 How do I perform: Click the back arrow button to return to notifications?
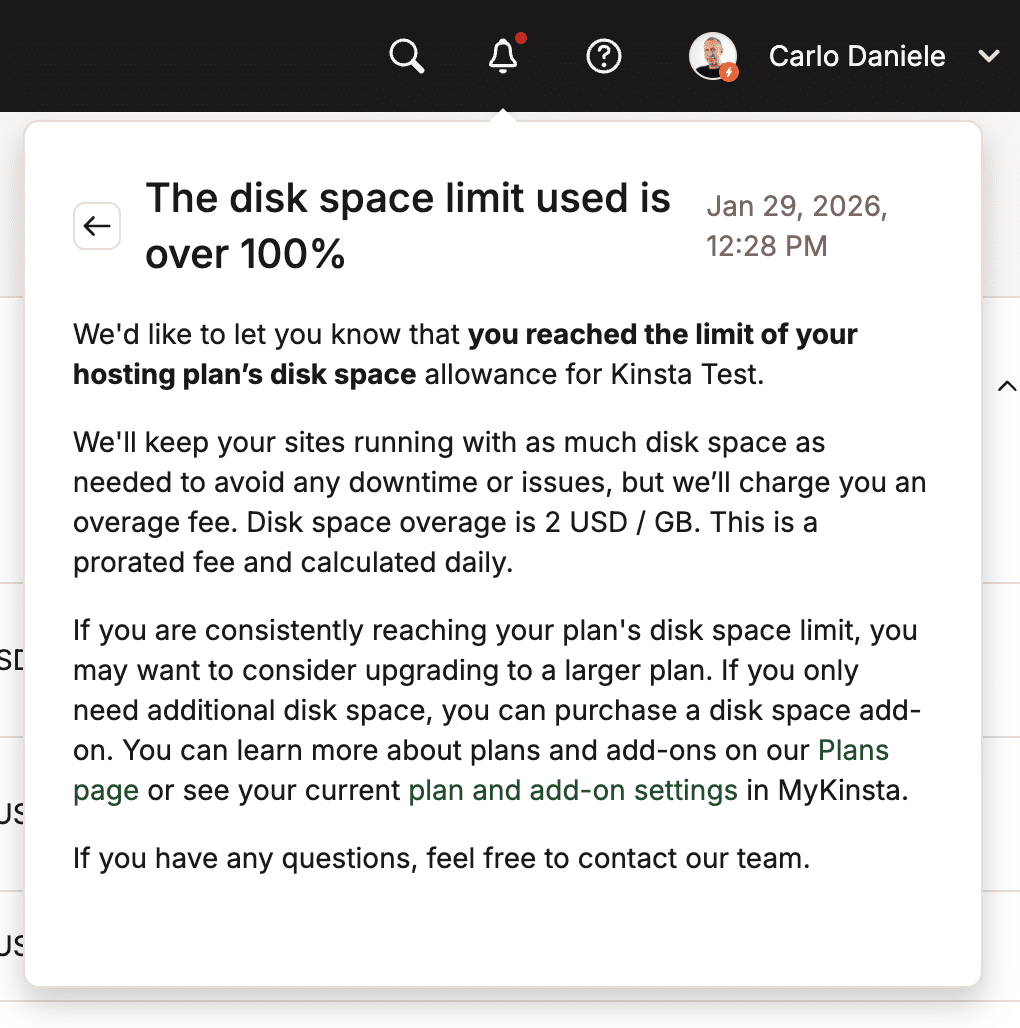[96, 226]
